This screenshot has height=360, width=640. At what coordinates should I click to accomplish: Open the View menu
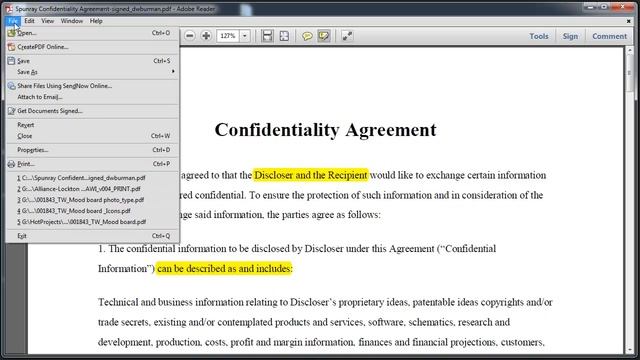[x=47, y=21]
